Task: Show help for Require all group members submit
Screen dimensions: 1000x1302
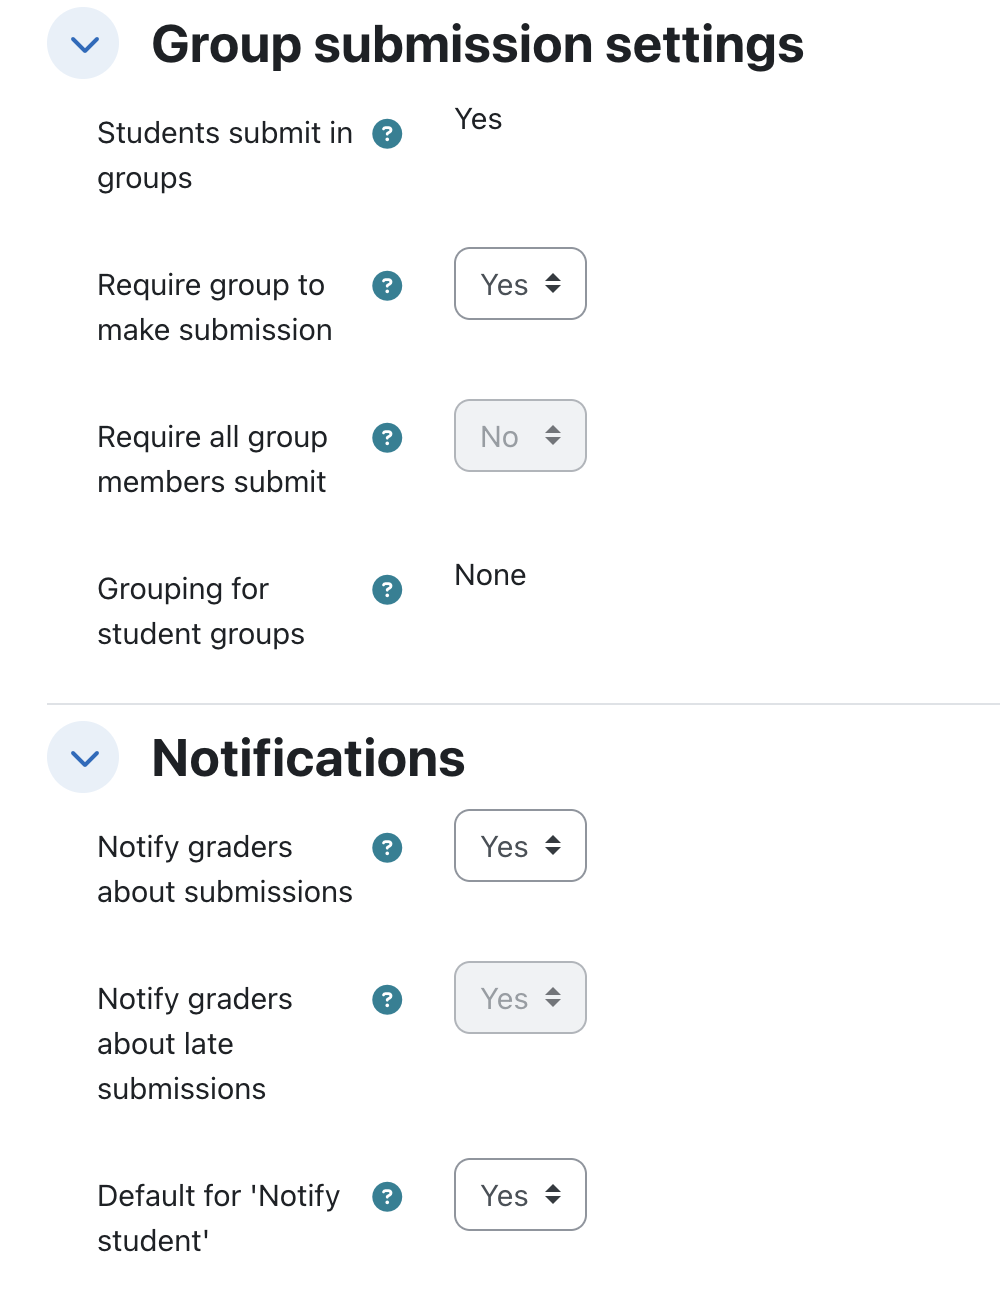Action: click(387, 437)
